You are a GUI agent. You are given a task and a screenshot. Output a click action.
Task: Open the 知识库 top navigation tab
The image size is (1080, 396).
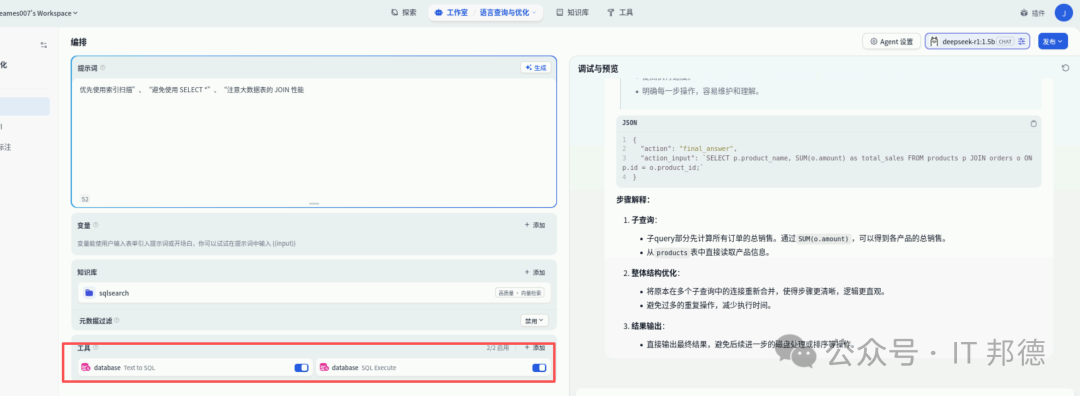[572, 12]
